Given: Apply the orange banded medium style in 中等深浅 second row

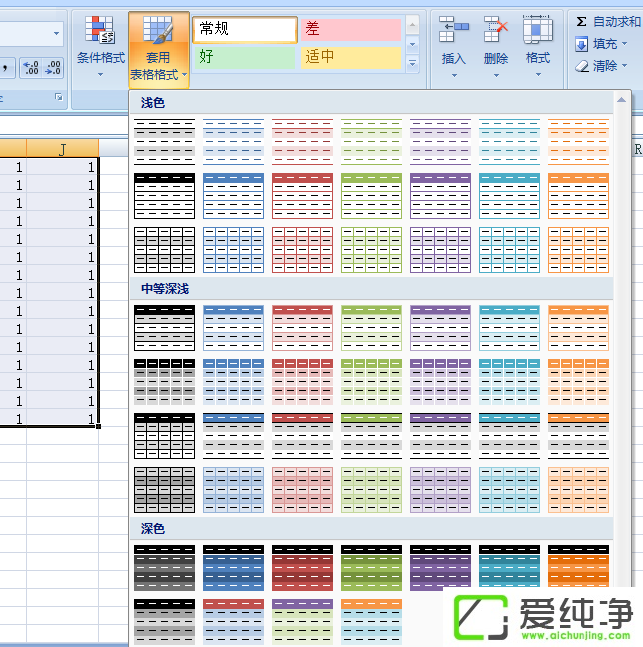Looking at the screenshot, I should pyautogui.click(x=578, y=382).
